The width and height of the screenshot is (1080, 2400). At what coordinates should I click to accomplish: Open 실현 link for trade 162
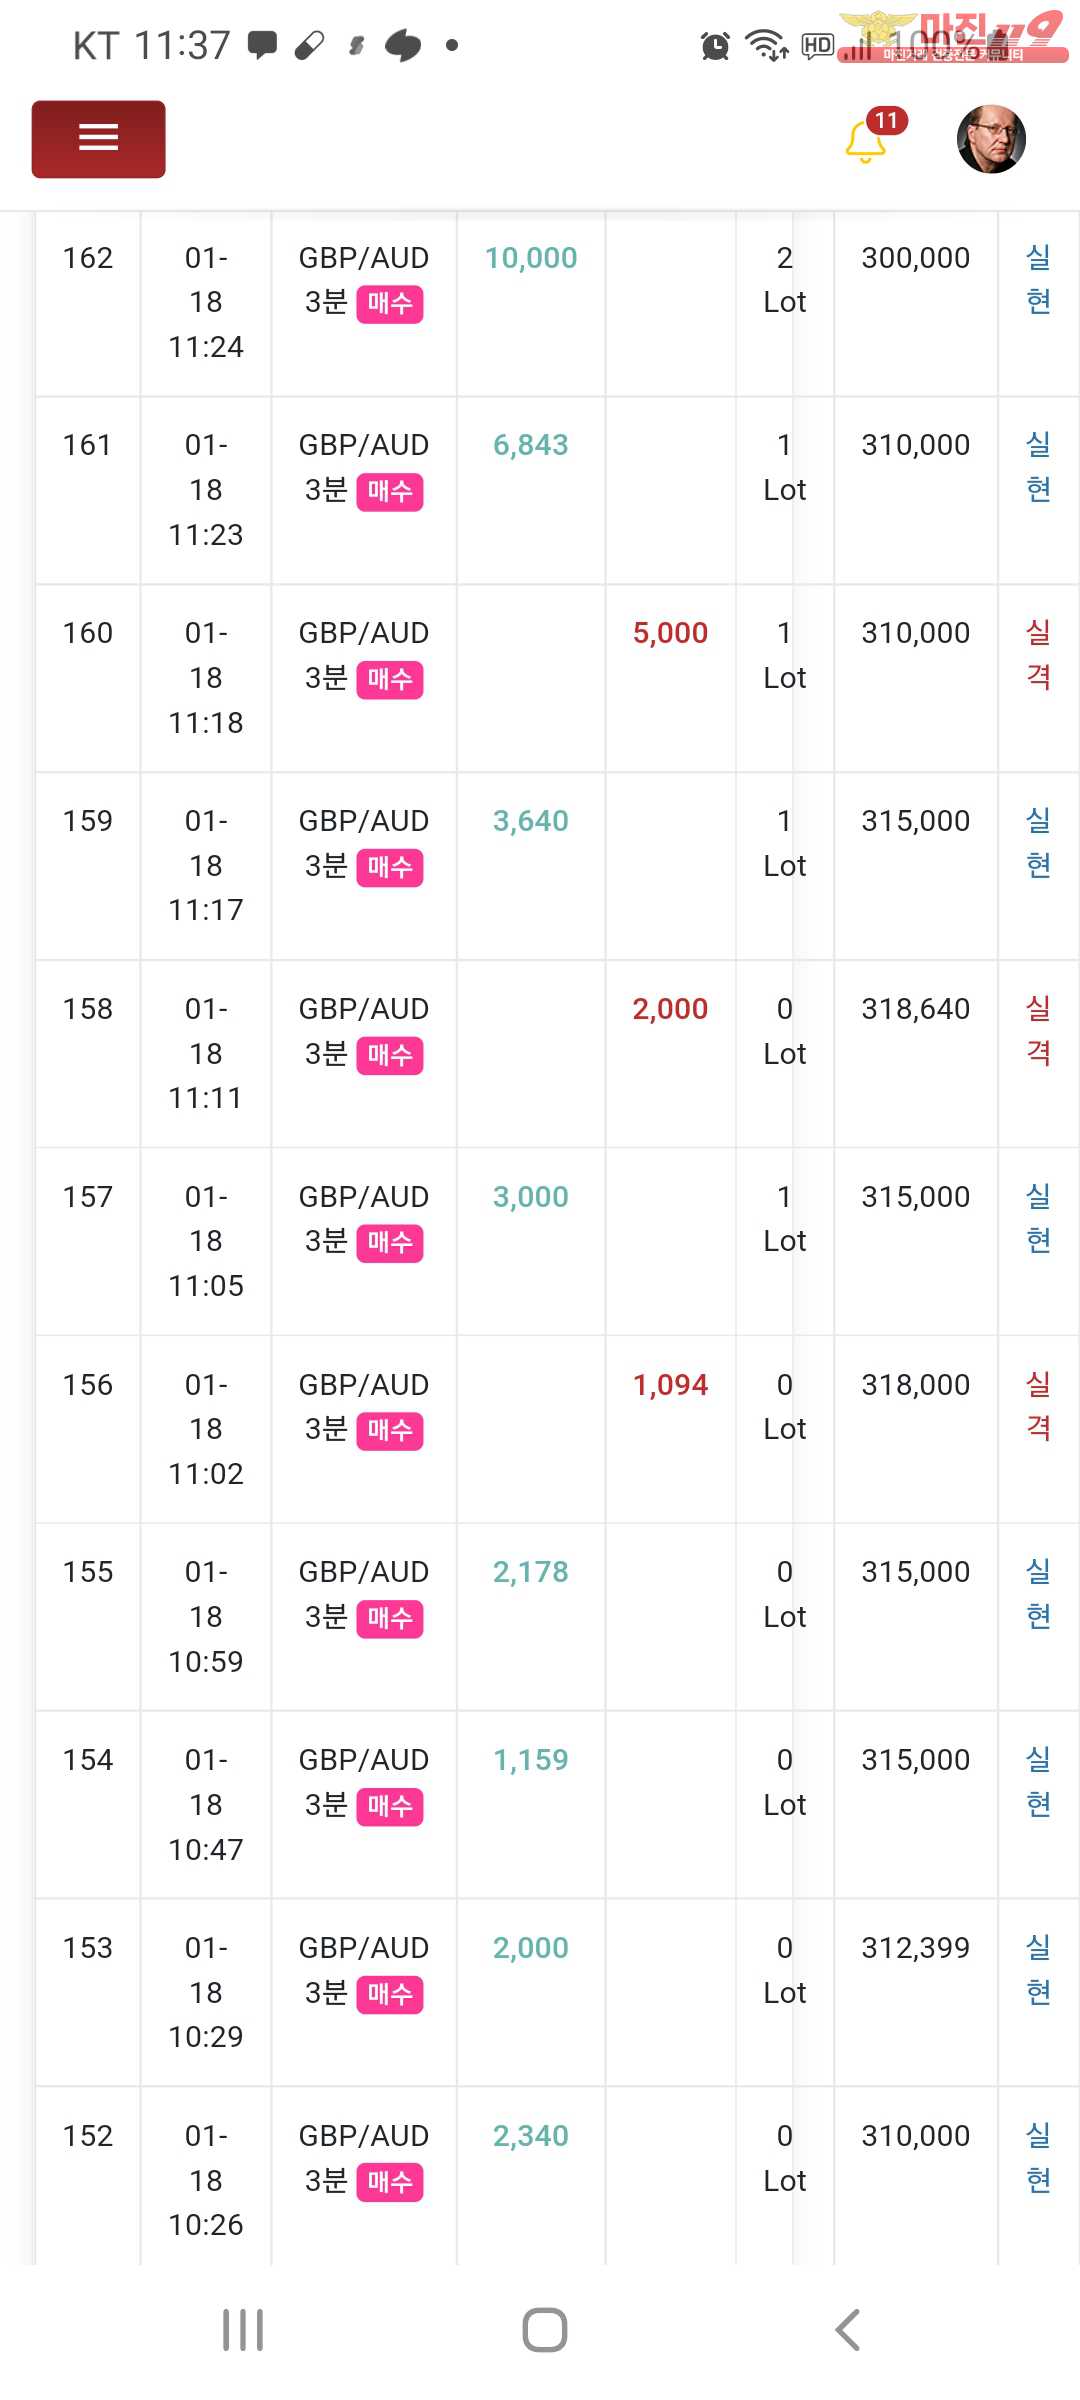(1038, 279)
